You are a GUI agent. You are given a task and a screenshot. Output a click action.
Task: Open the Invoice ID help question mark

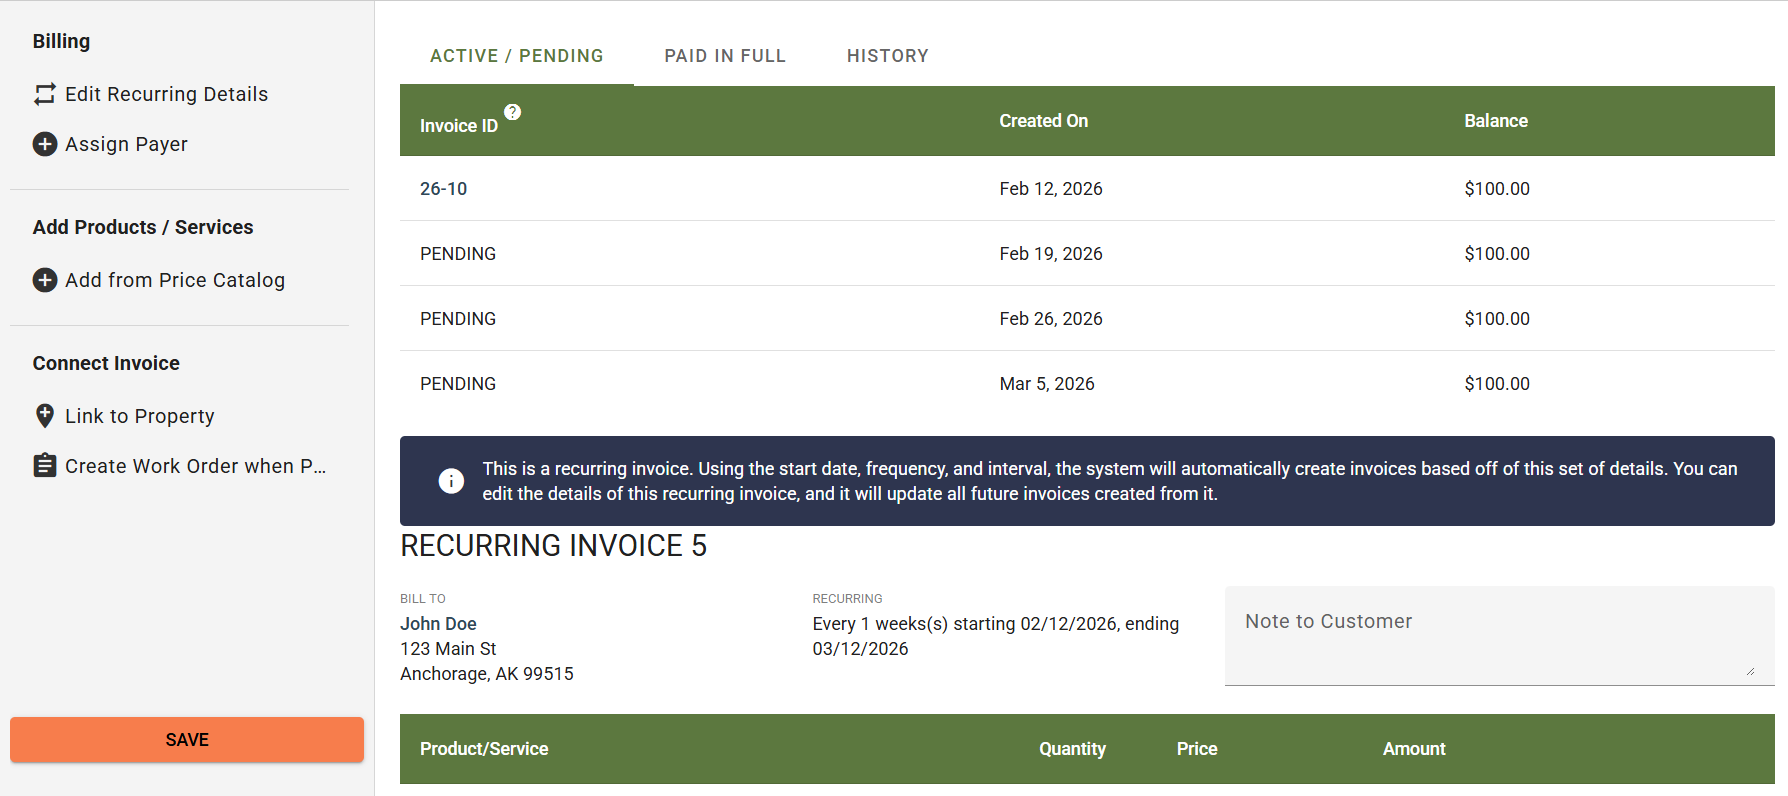pyautogui.click(x=513, y=112)
